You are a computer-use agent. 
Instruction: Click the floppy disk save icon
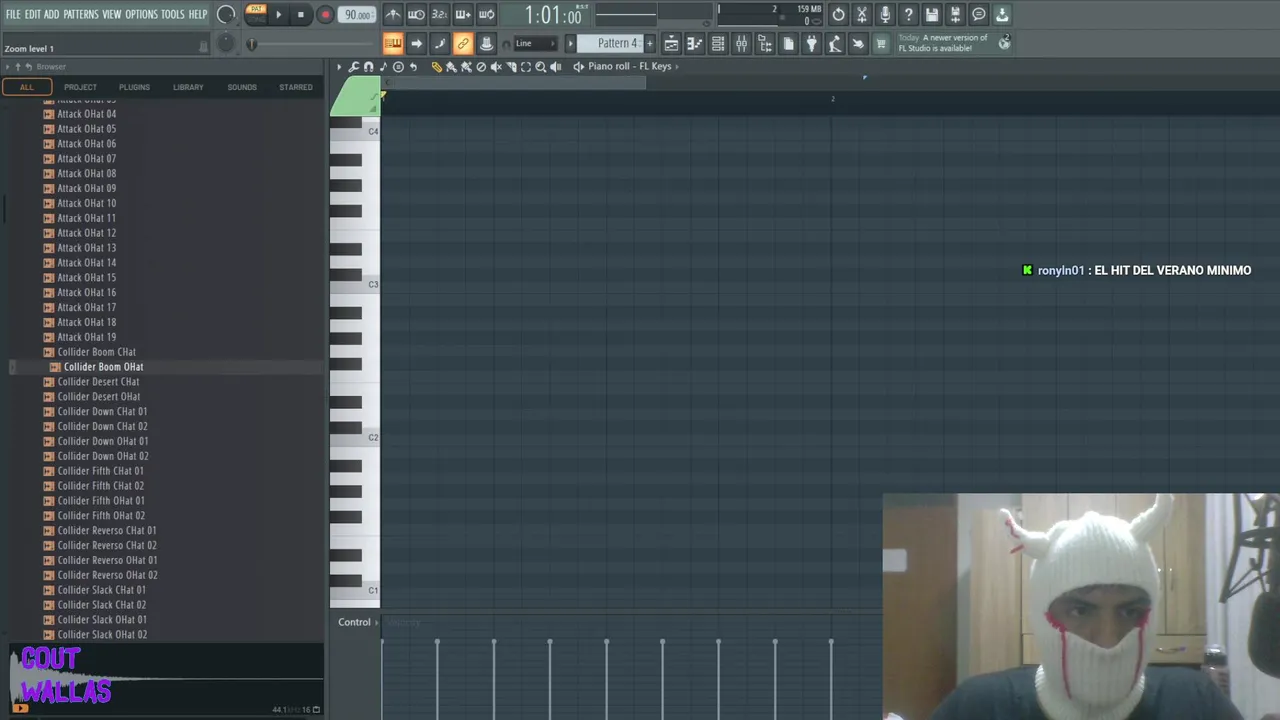tap(932, 15)
